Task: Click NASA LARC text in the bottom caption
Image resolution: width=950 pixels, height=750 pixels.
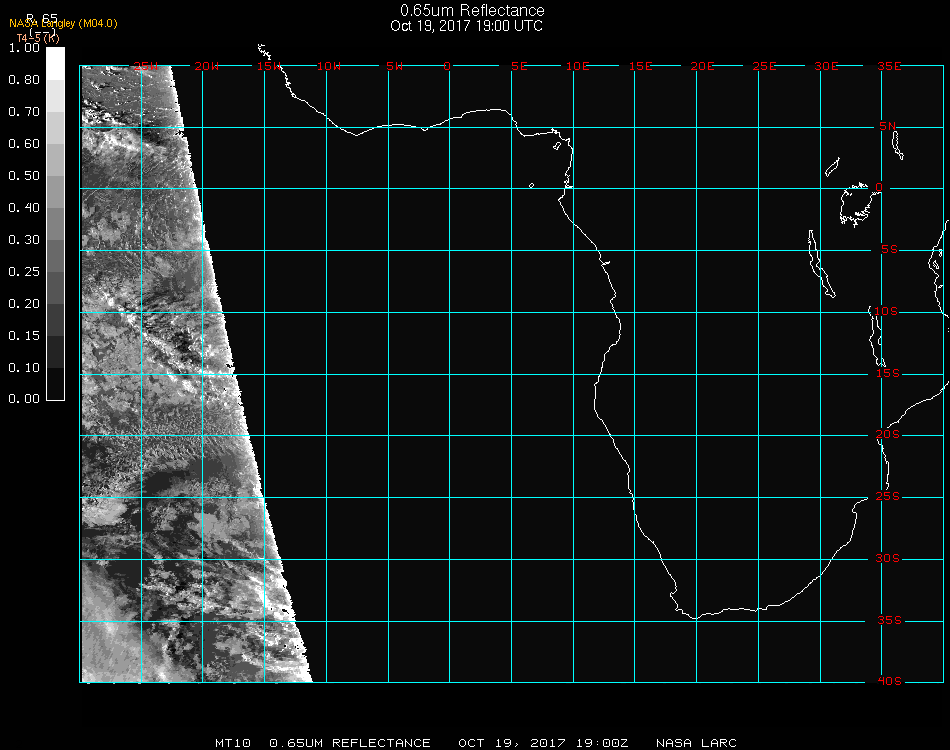Action: tap(696, 743)
